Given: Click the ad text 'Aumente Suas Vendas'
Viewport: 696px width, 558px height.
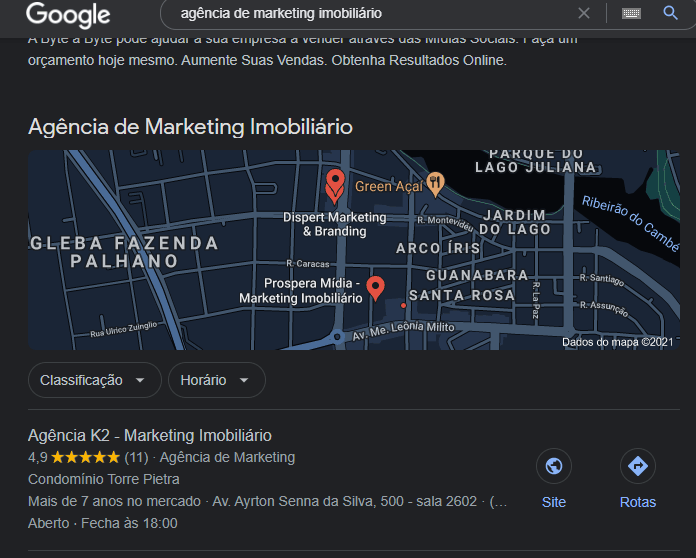Looking at the screenshot, I should click(254, 60).
